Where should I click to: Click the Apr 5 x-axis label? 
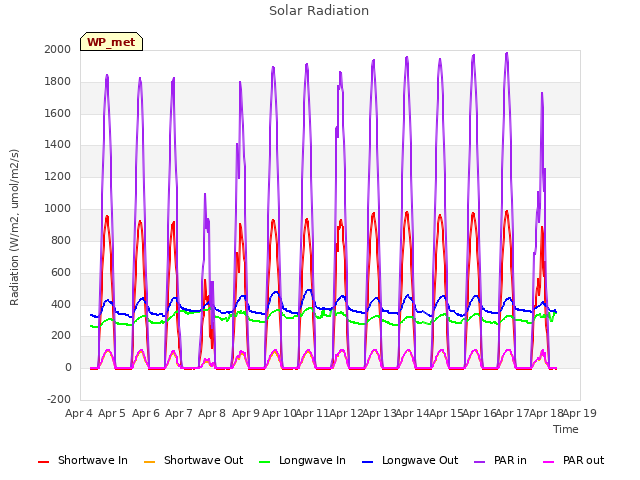[x=112, y=413]
